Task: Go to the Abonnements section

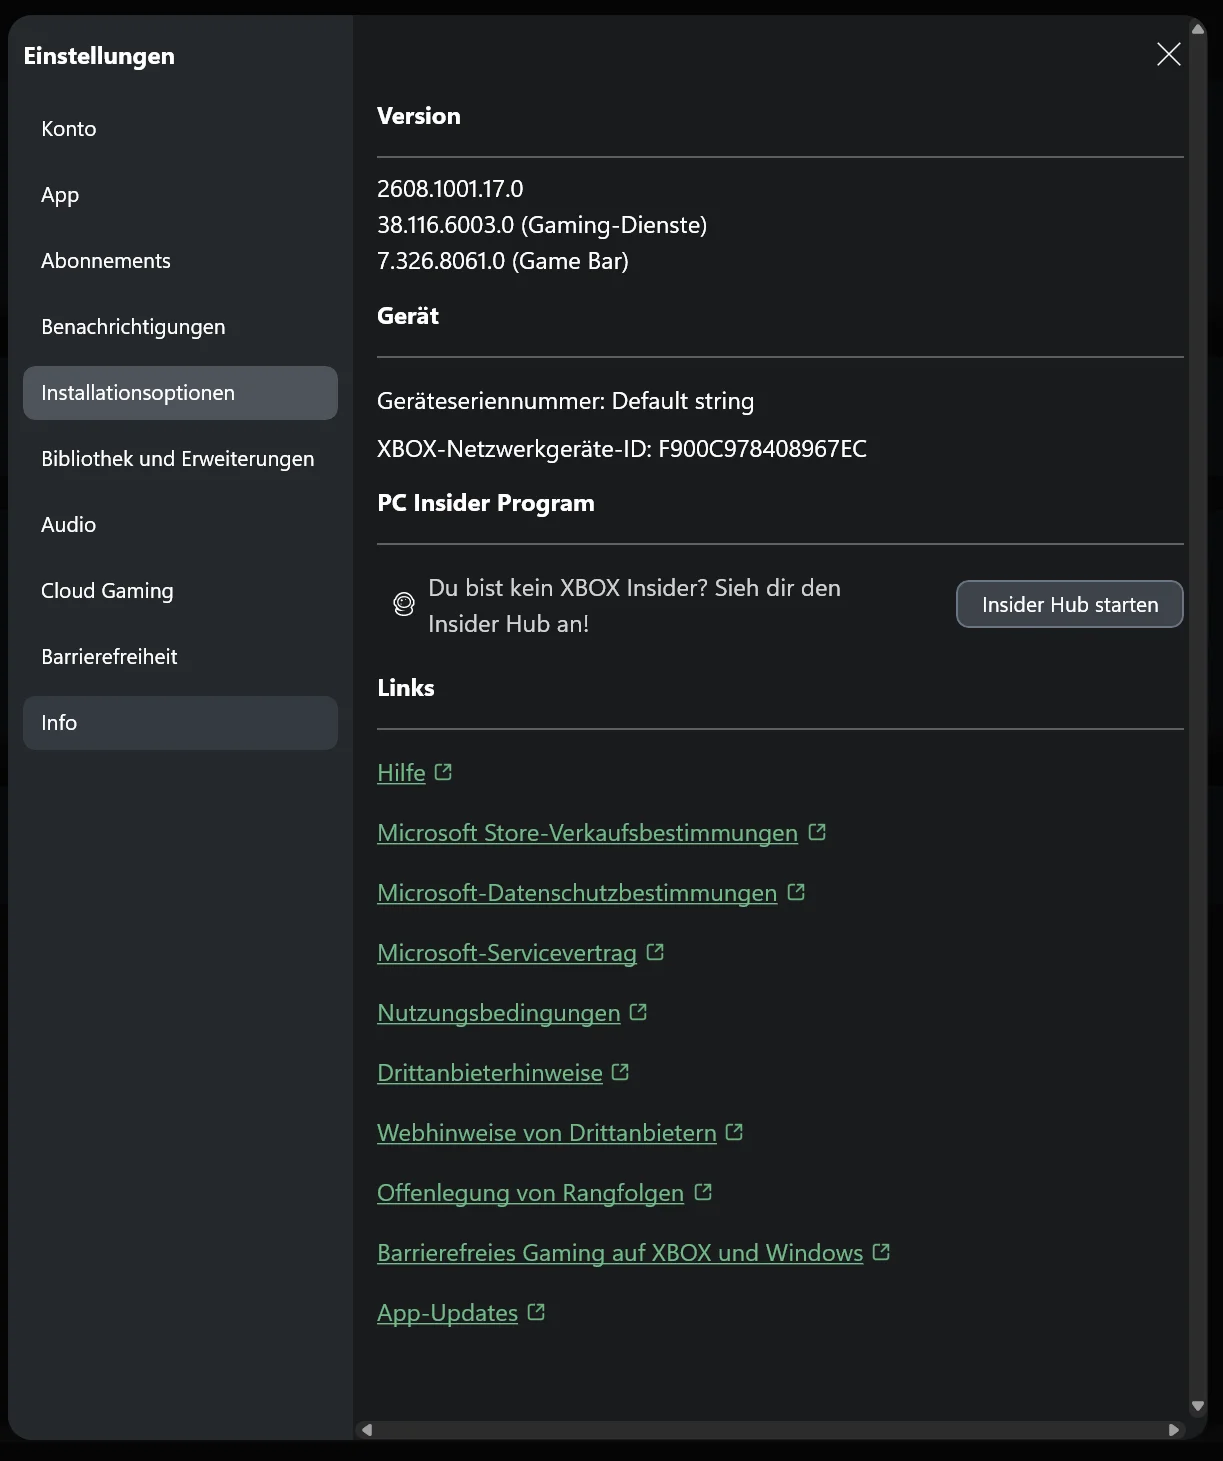Action: 180,261
